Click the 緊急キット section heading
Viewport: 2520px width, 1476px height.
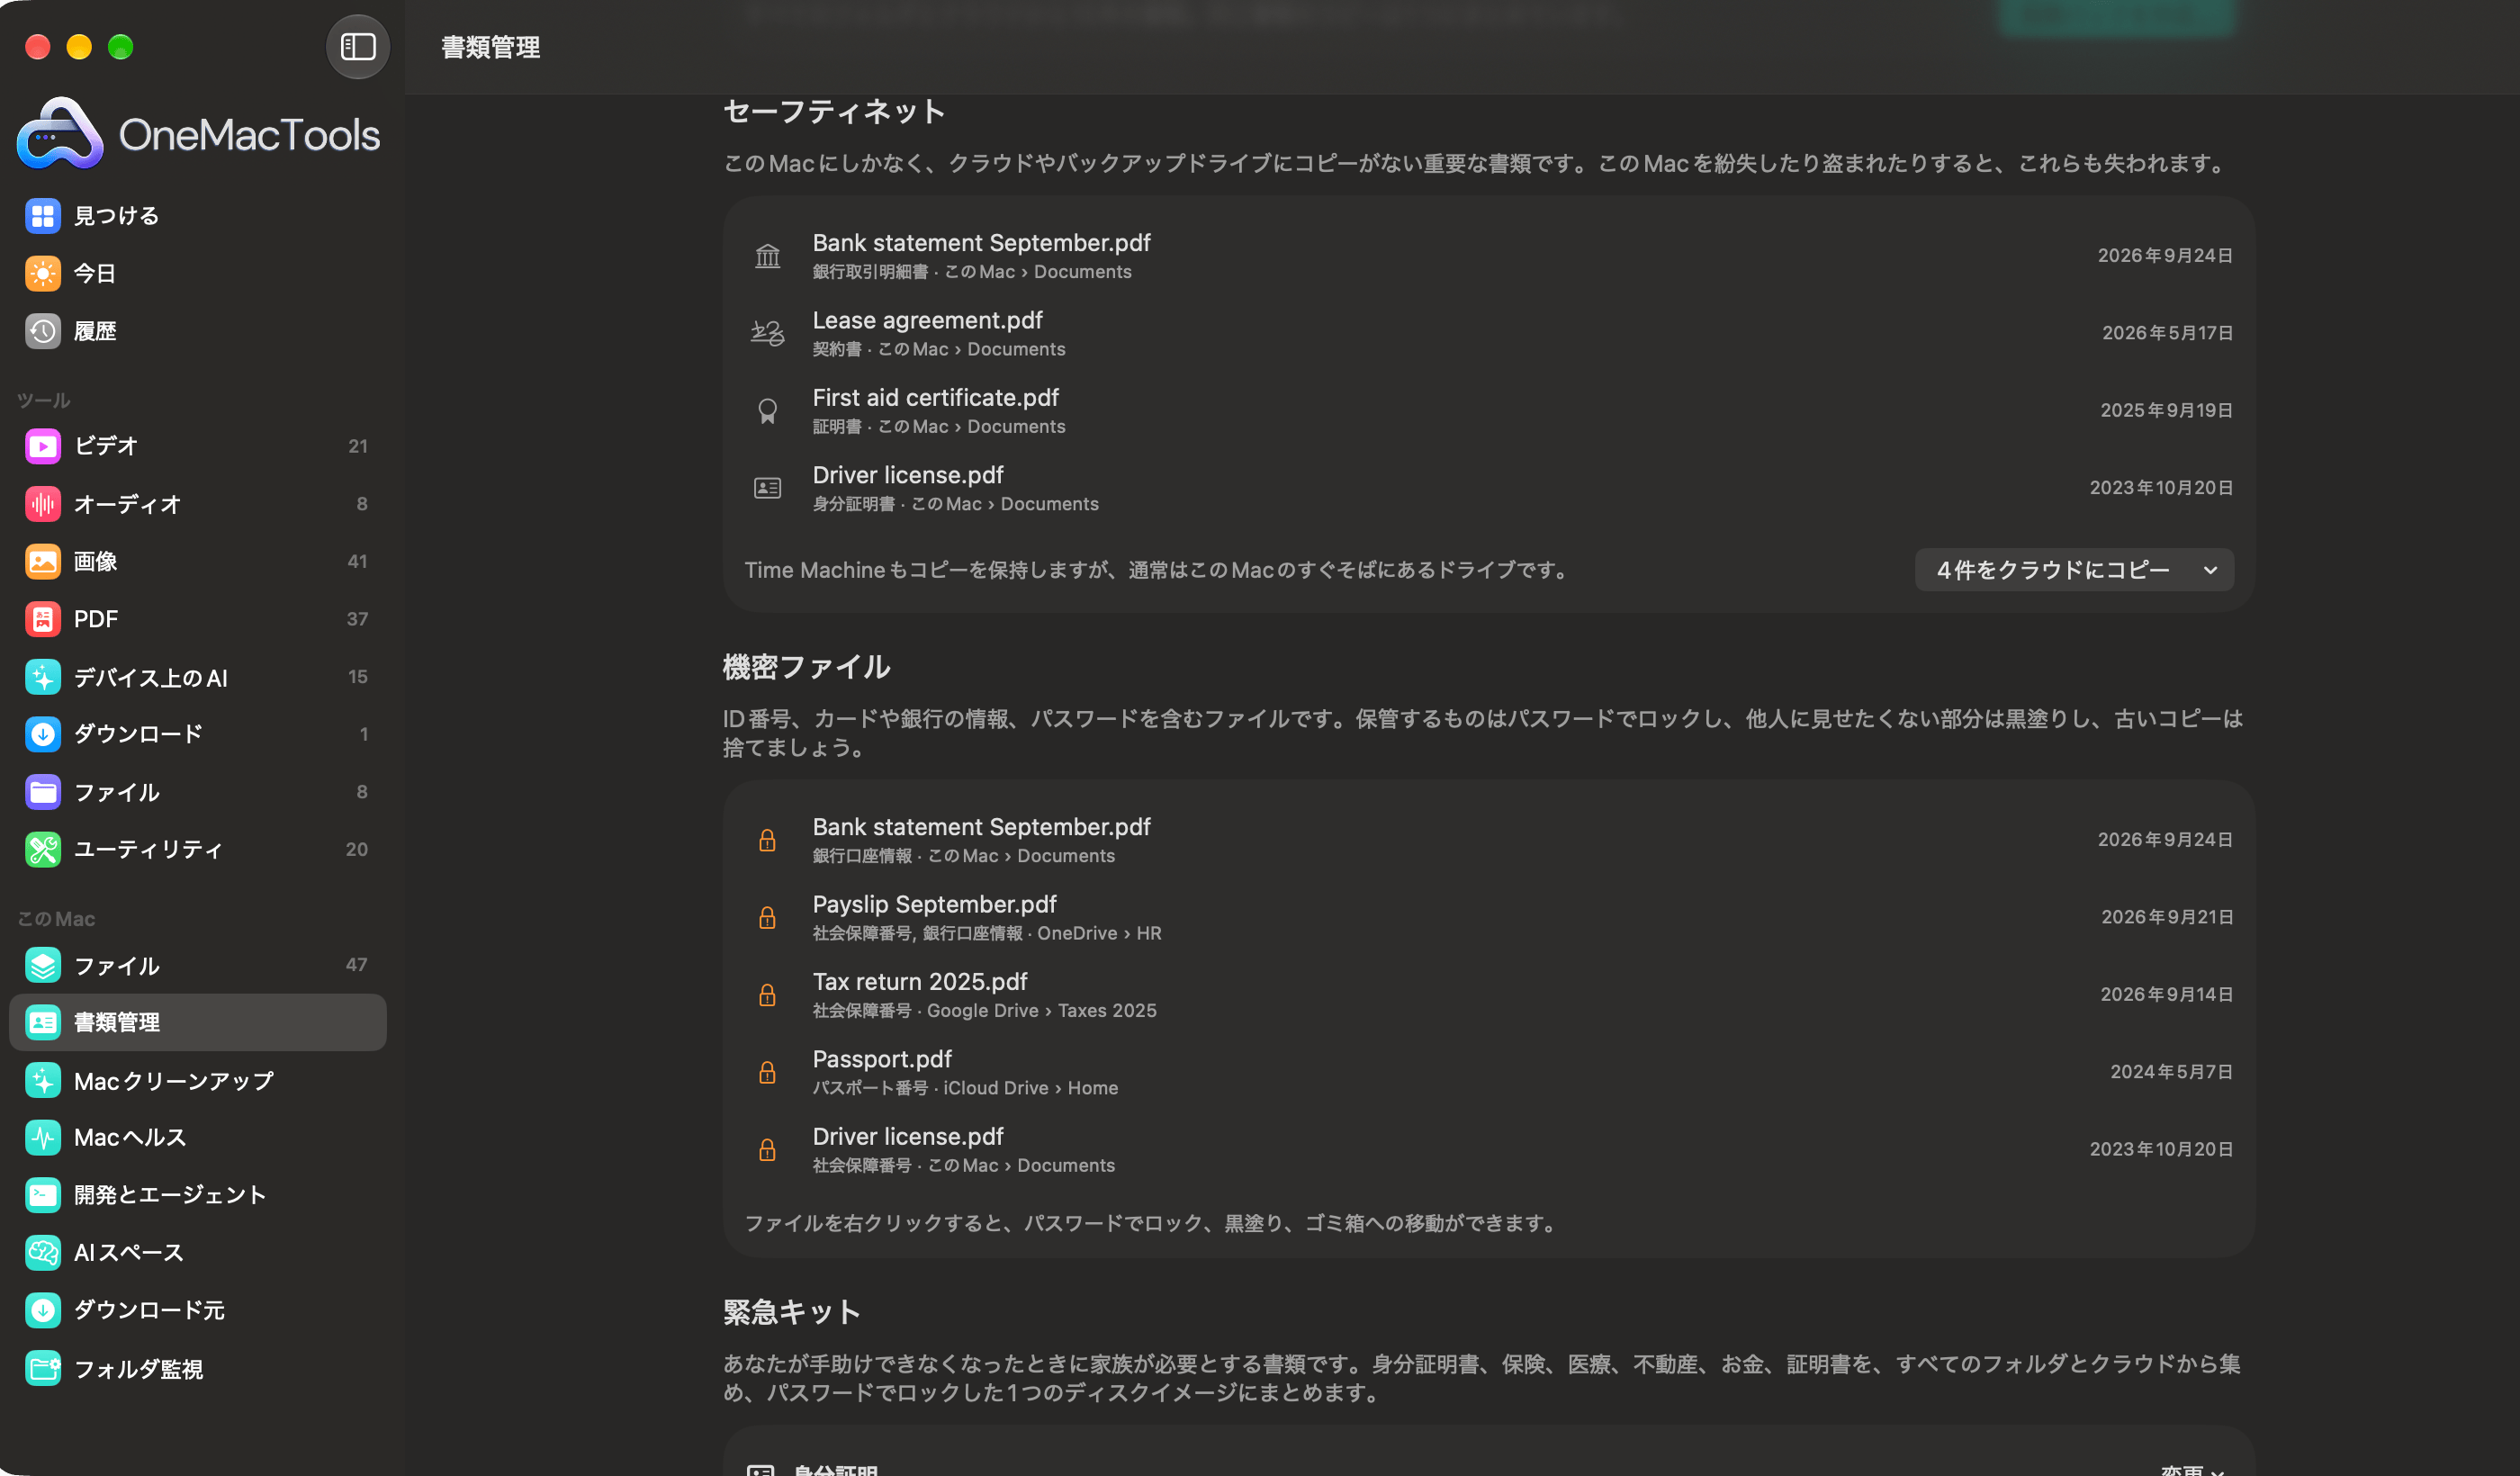791,1312
